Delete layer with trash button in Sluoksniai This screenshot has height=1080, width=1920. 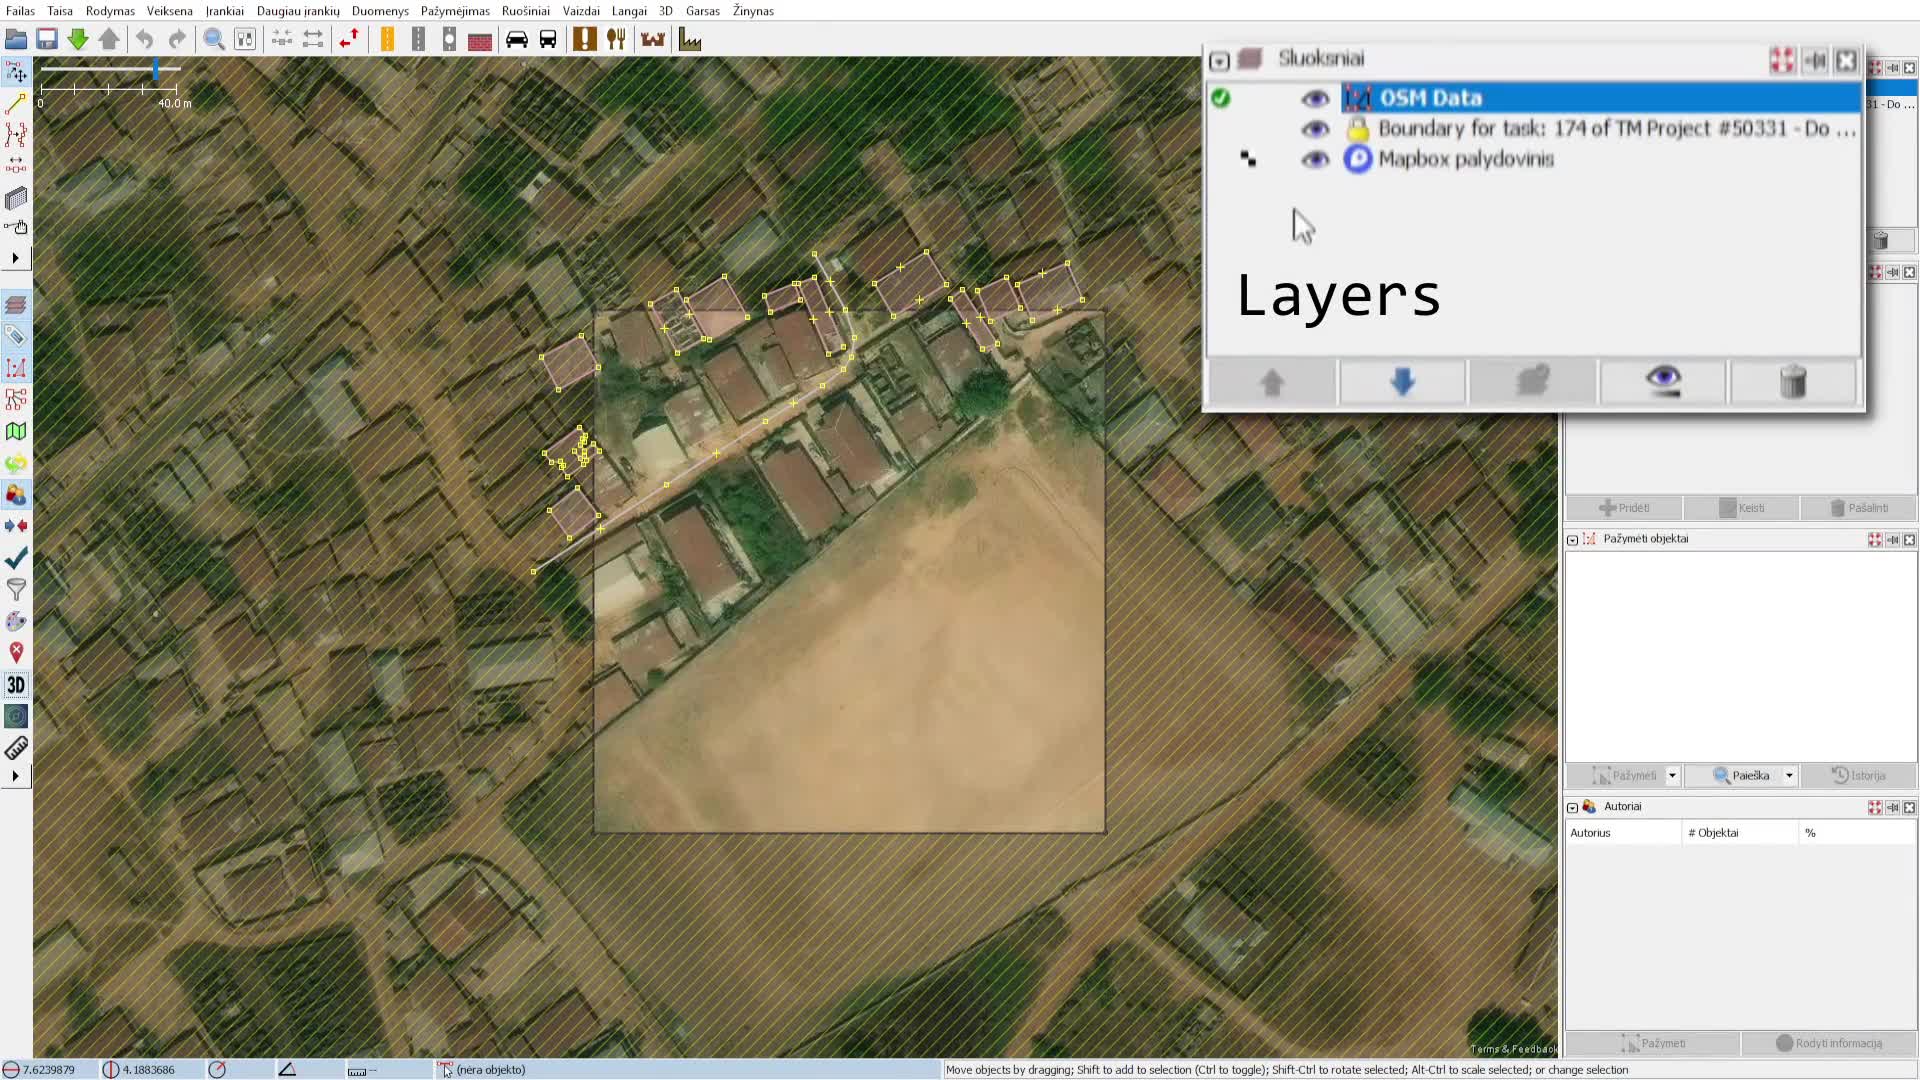[x=1793, y=382]
